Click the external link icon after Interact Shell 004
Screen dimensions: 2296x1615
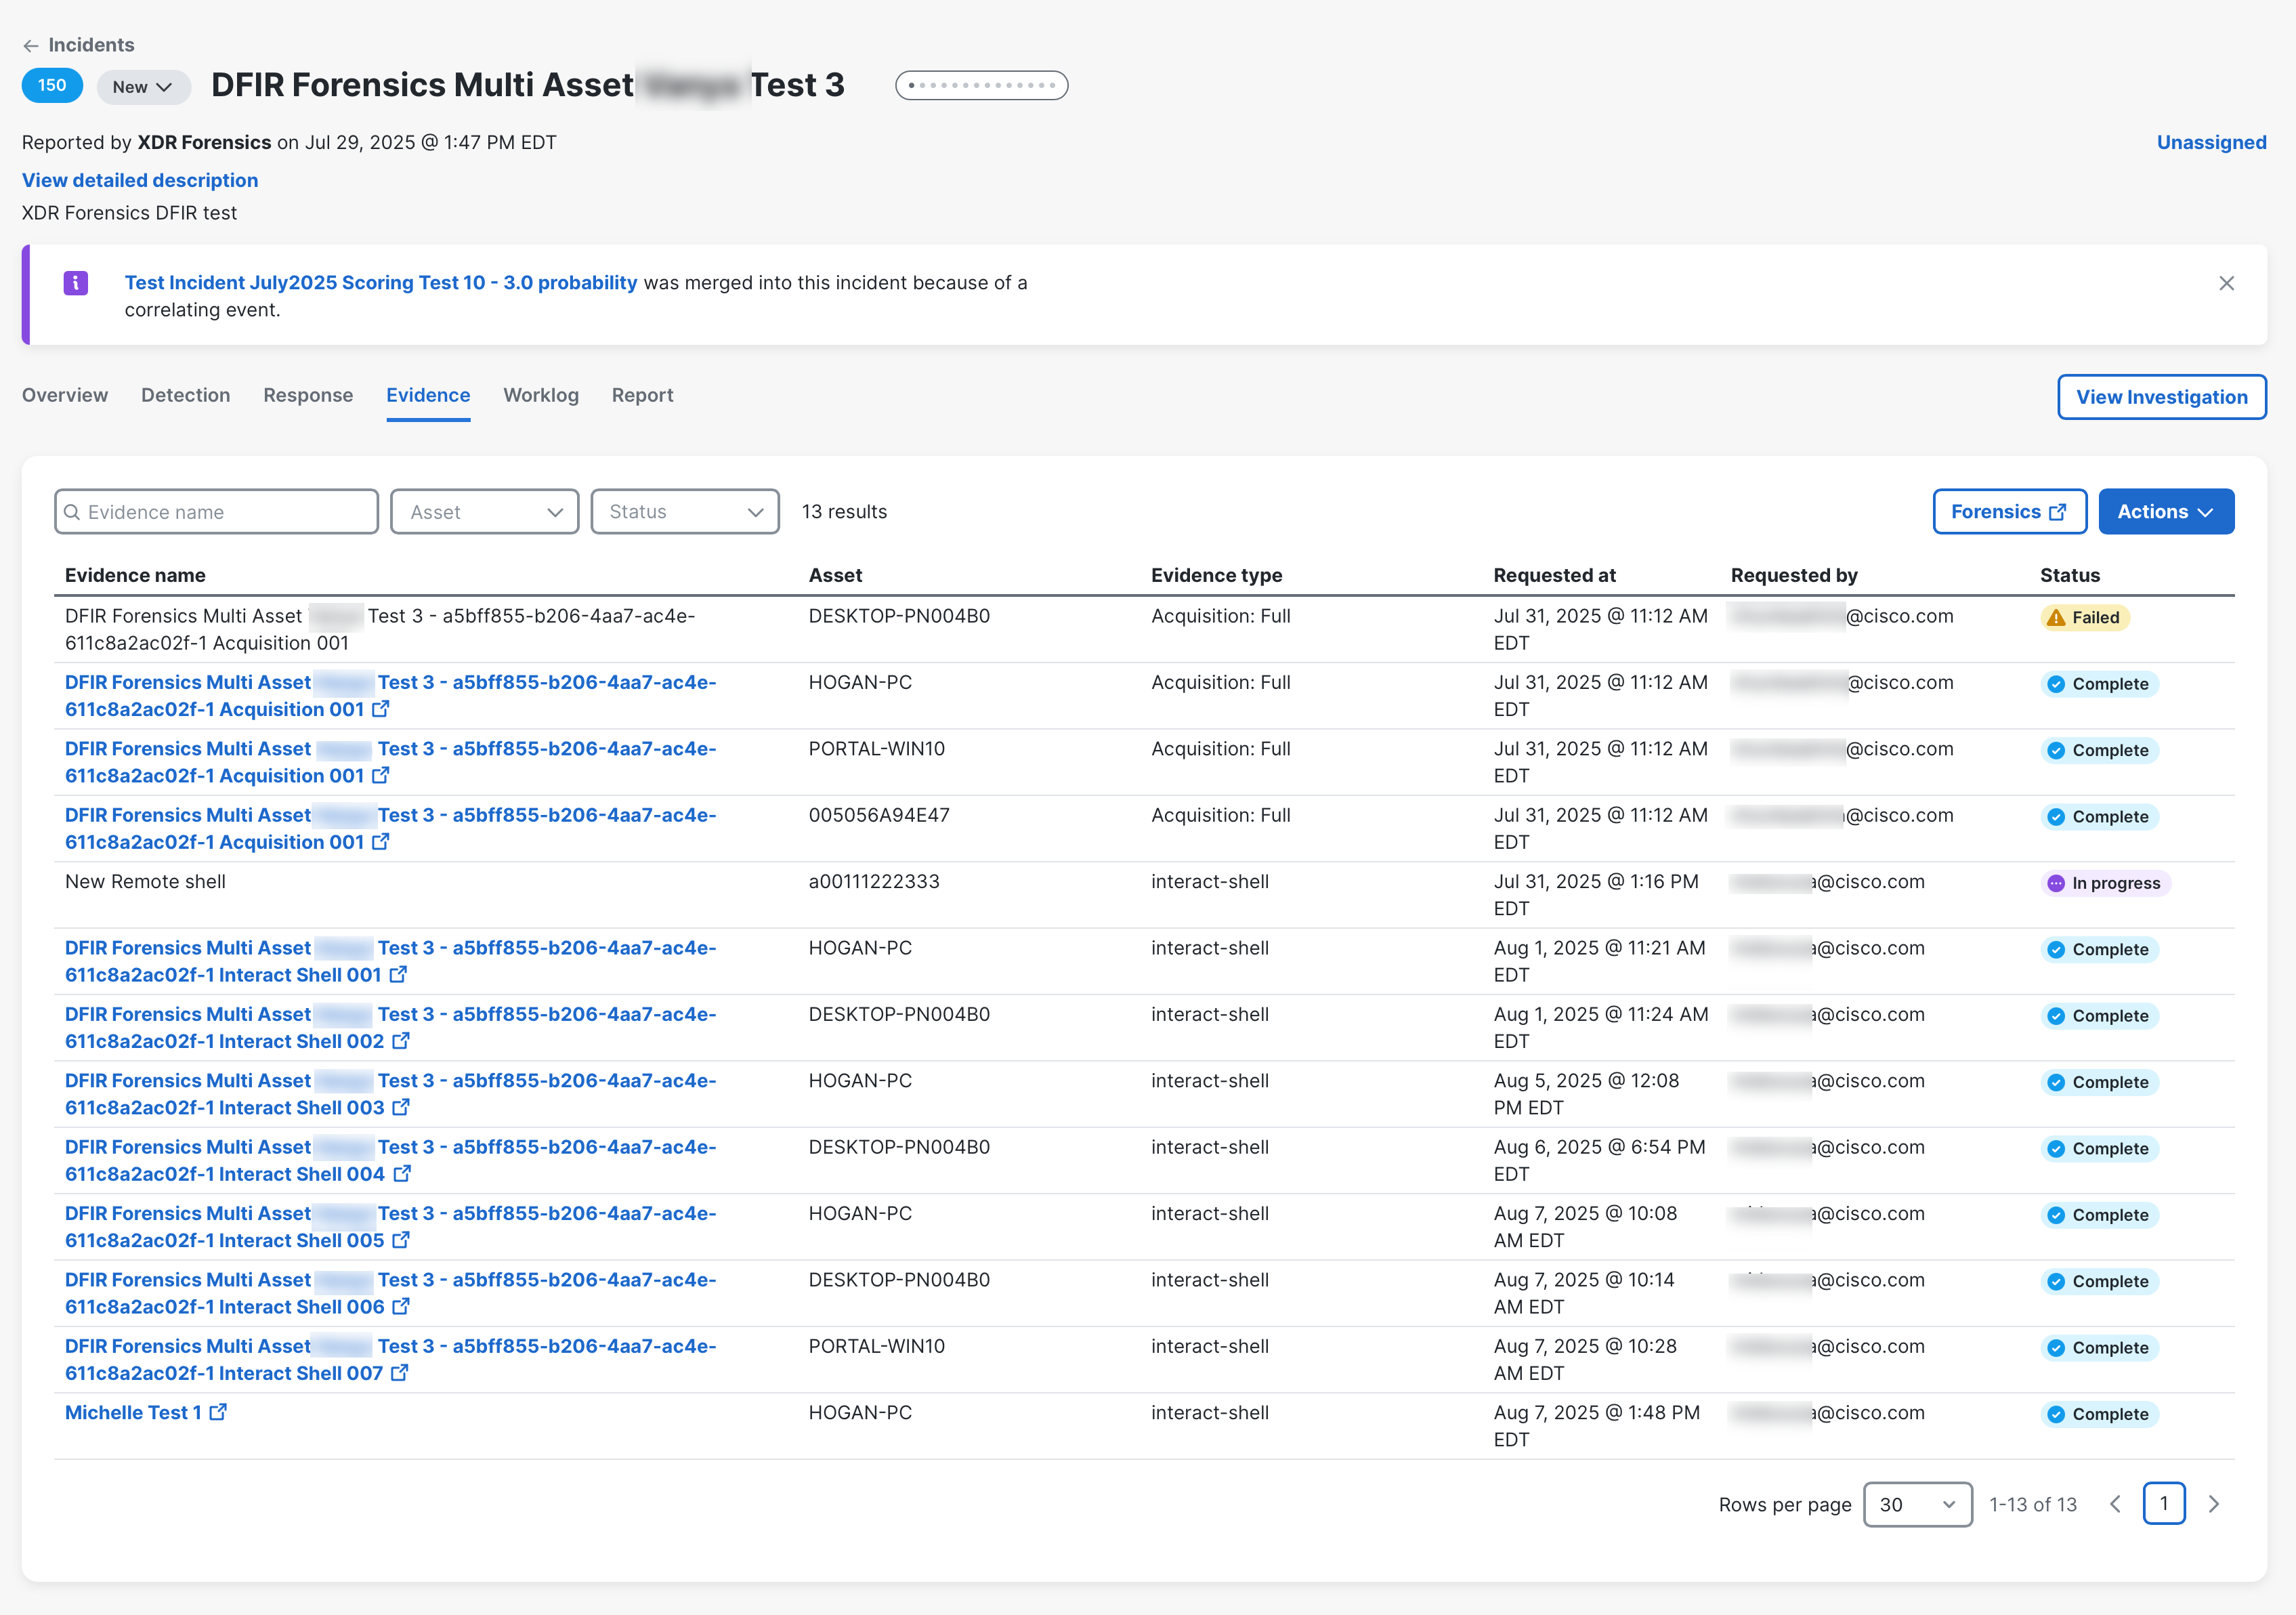[401, 1174]
